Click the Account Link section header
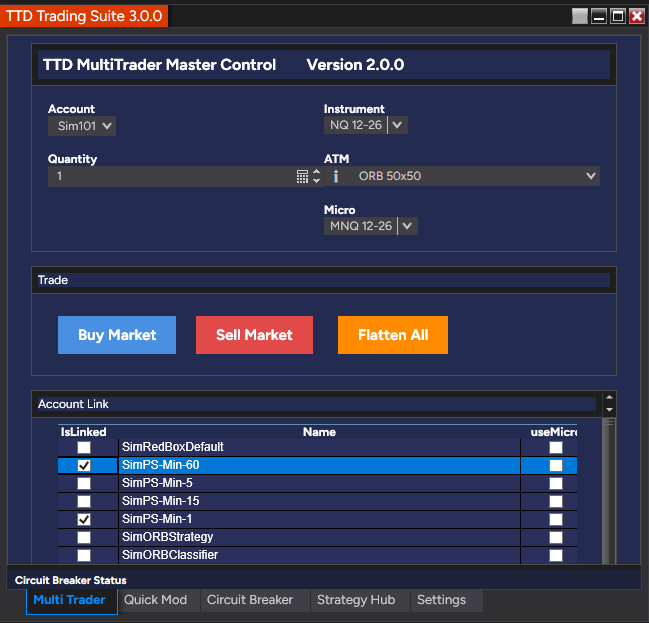The width and height of the screenshot is (649, 623). [x=317, y=404]
